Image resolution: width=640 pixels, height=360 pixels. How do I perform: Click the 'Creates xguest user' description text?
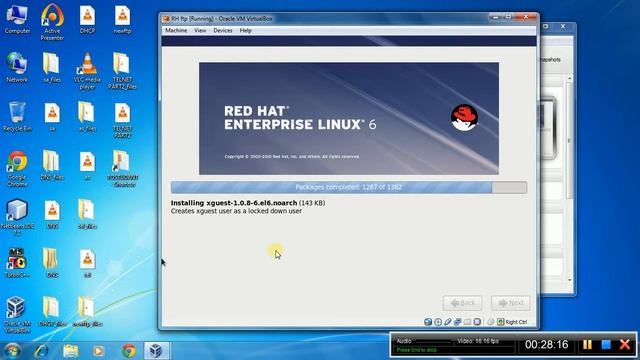(236, 211)
